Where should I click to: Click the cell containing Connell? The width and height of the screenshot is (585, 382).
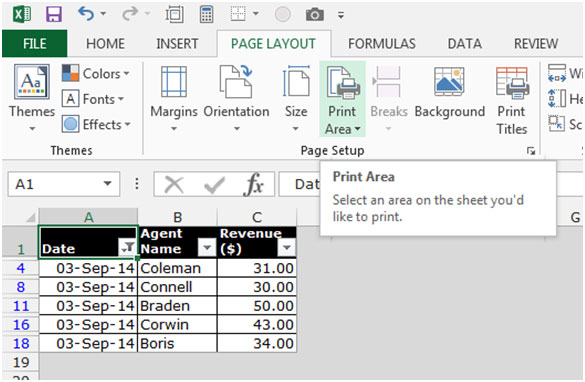(x=178, y=287)
